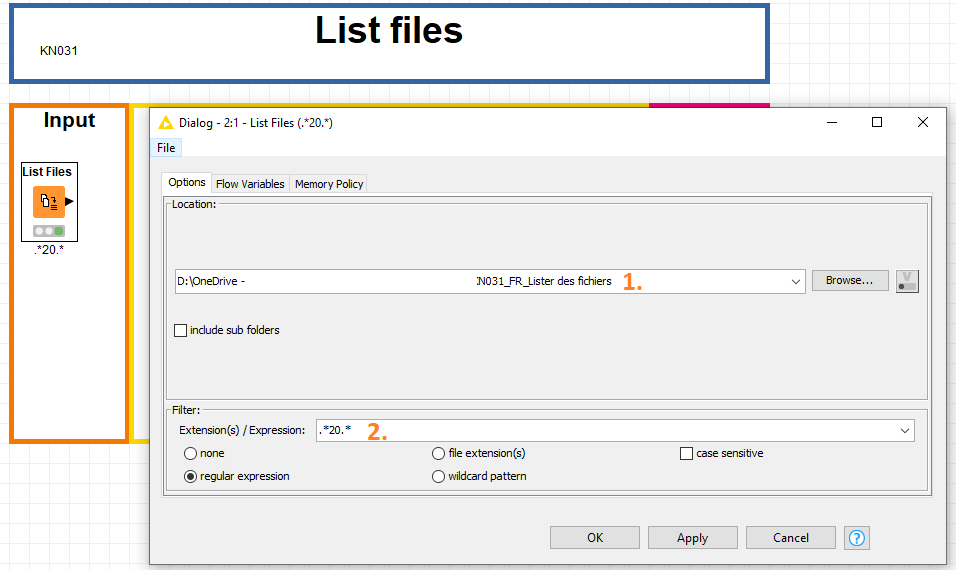Viewport: 972px width, 584px height.
Task: Click the Browse... button
Action: click(850, 281)
